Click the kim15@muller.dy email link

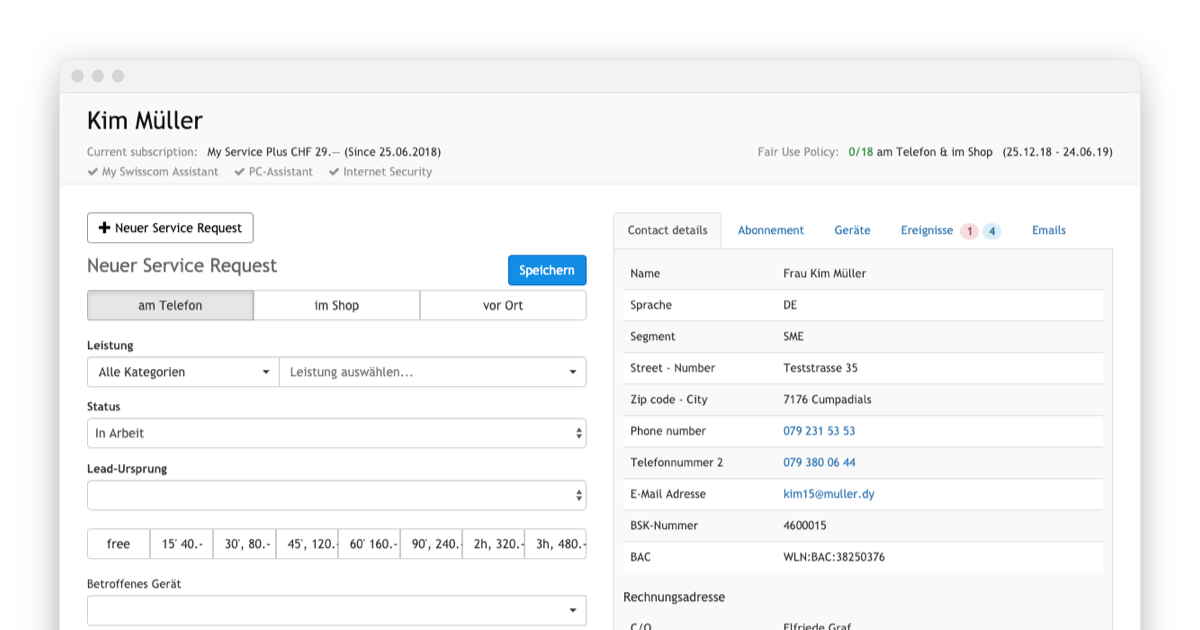(x=828, y=494)
